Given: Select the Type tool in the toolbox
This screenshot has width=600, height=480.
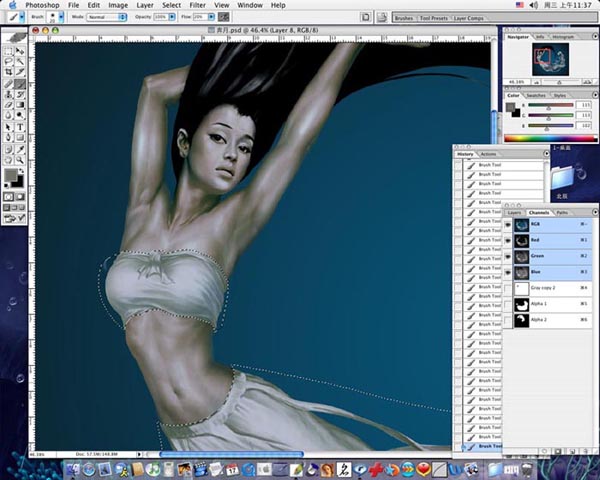Looking at the screenshot, I should [22, 129].
